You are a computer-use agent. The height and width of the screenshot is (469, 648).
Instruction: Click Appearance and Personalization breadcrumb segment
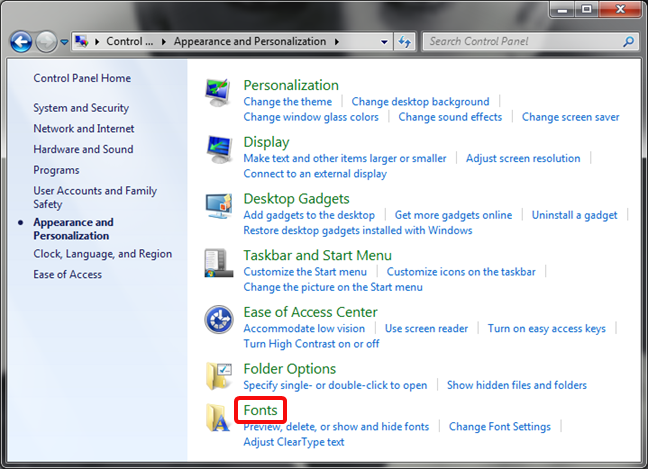click(x=250, y=41)
